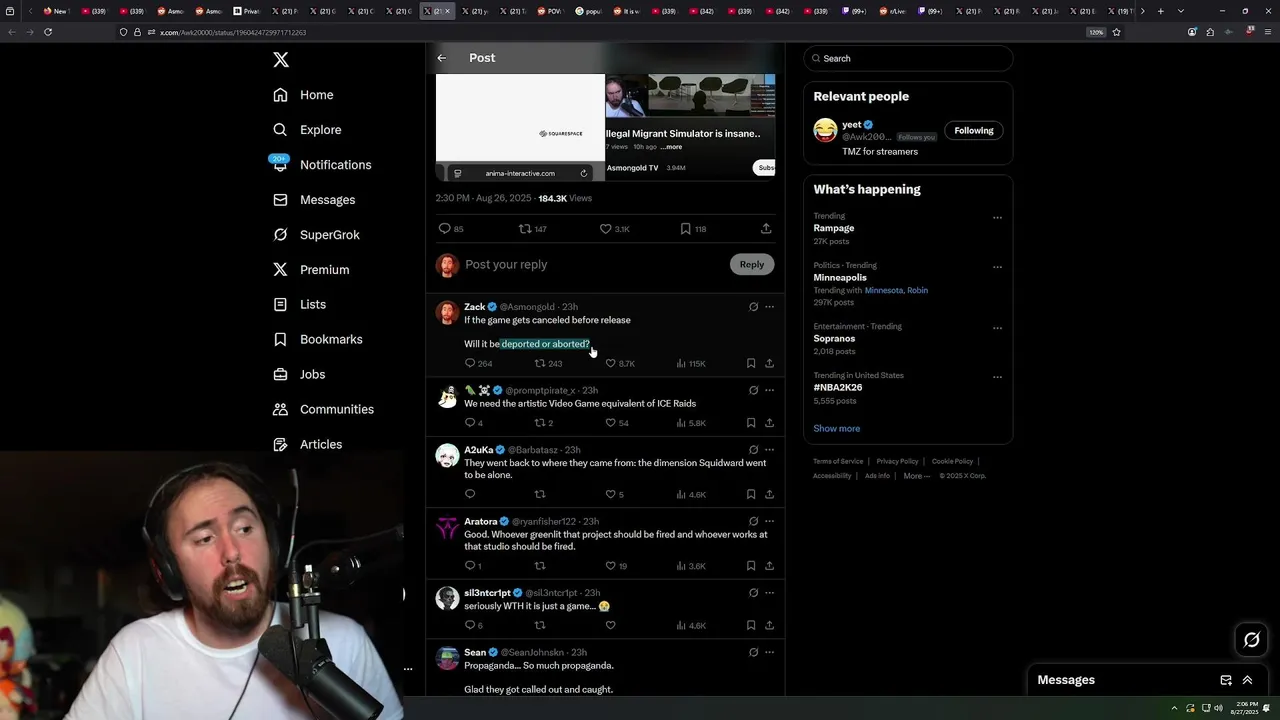This screenshot has height=720, width=1280.
Task: Open Grok icon on Sean's comment
Action: click(753, 652)
